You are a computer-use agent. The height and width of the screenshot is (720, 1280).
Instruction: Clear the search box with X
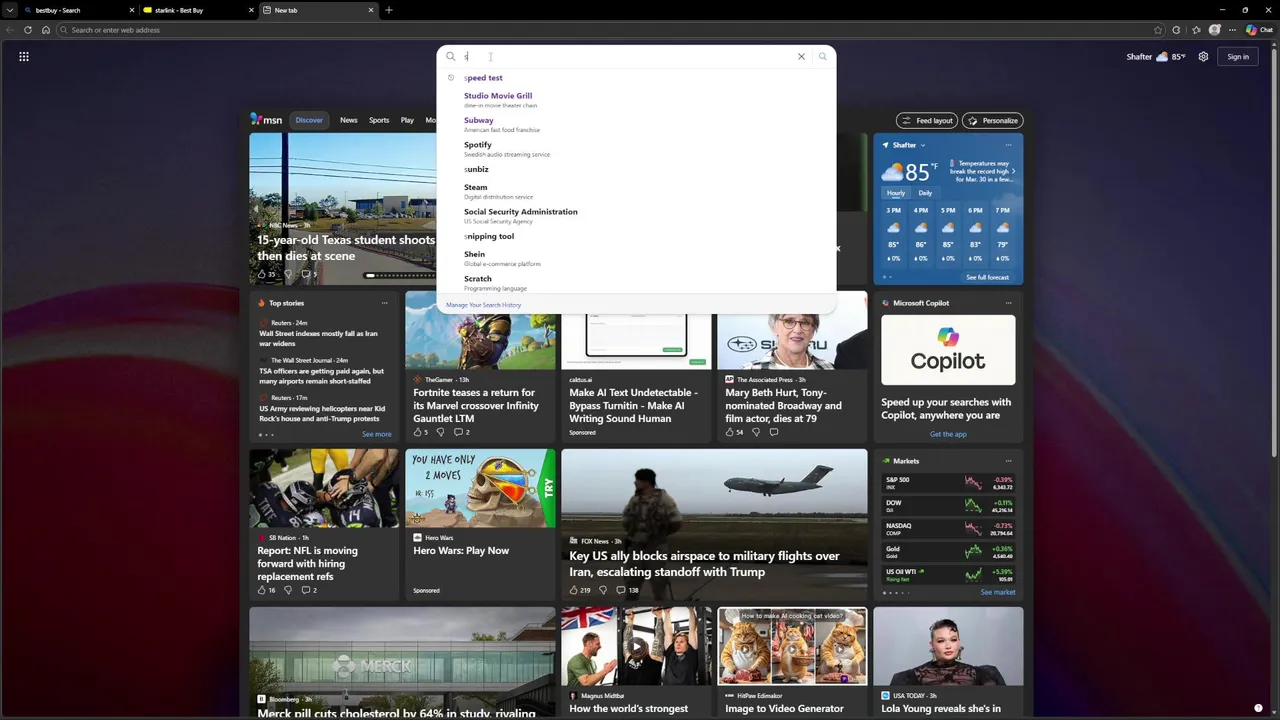801,57
